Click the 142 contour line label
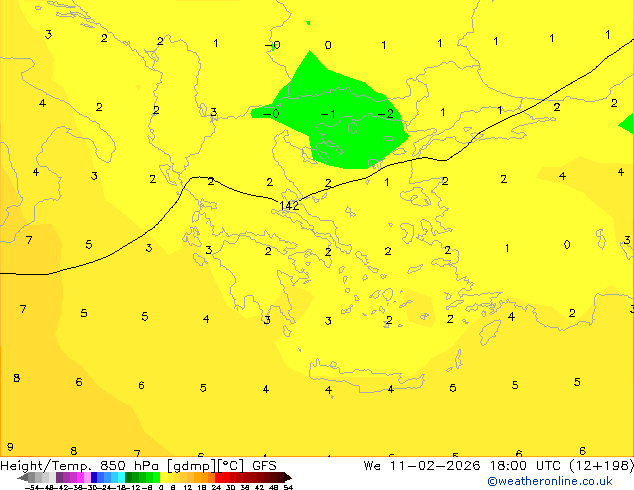This screenshot has width=634, height=490. (x=289, y=206)
